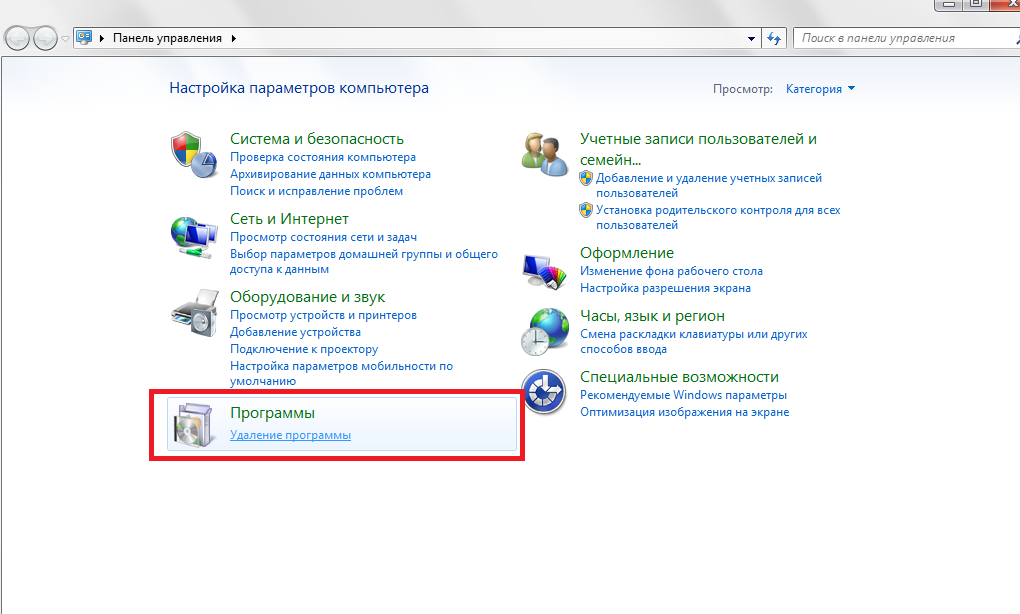
Task: Open Appearance monitor color icon
Action: pyautogui.click(x=544, y=271)
